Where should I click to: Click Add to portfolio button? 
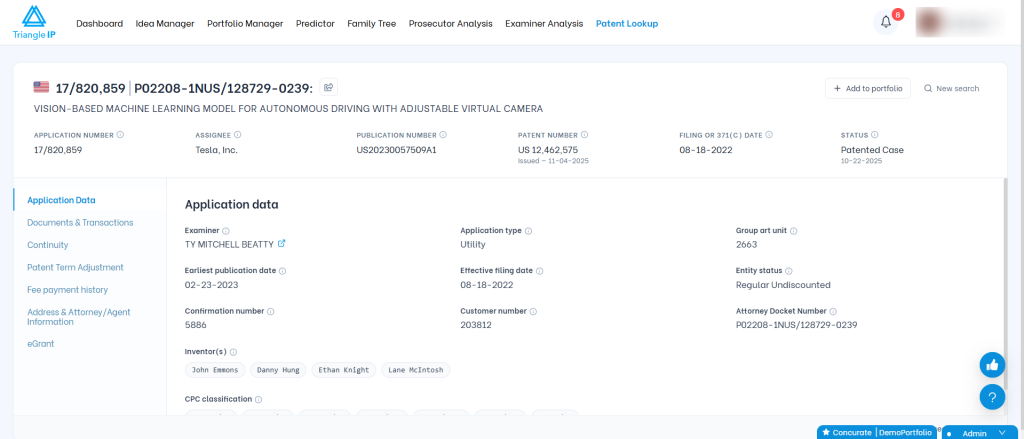[x=868, y=88]
